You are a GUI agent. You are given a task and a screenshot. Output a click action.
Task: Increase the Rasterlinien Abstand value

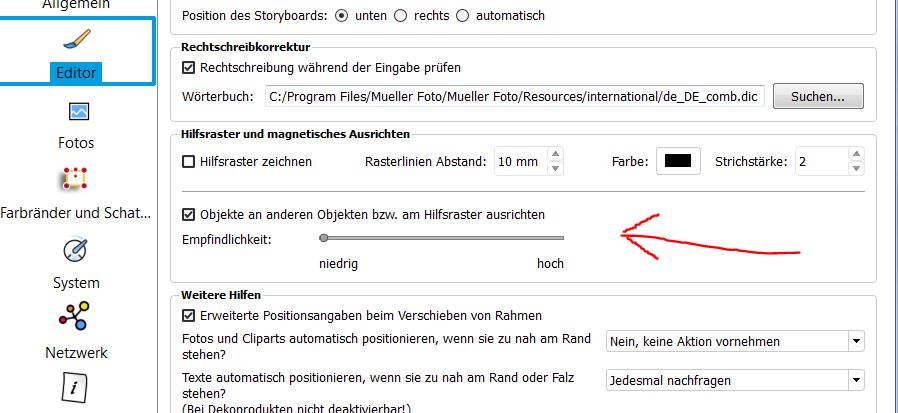click(x=556, y=155)
